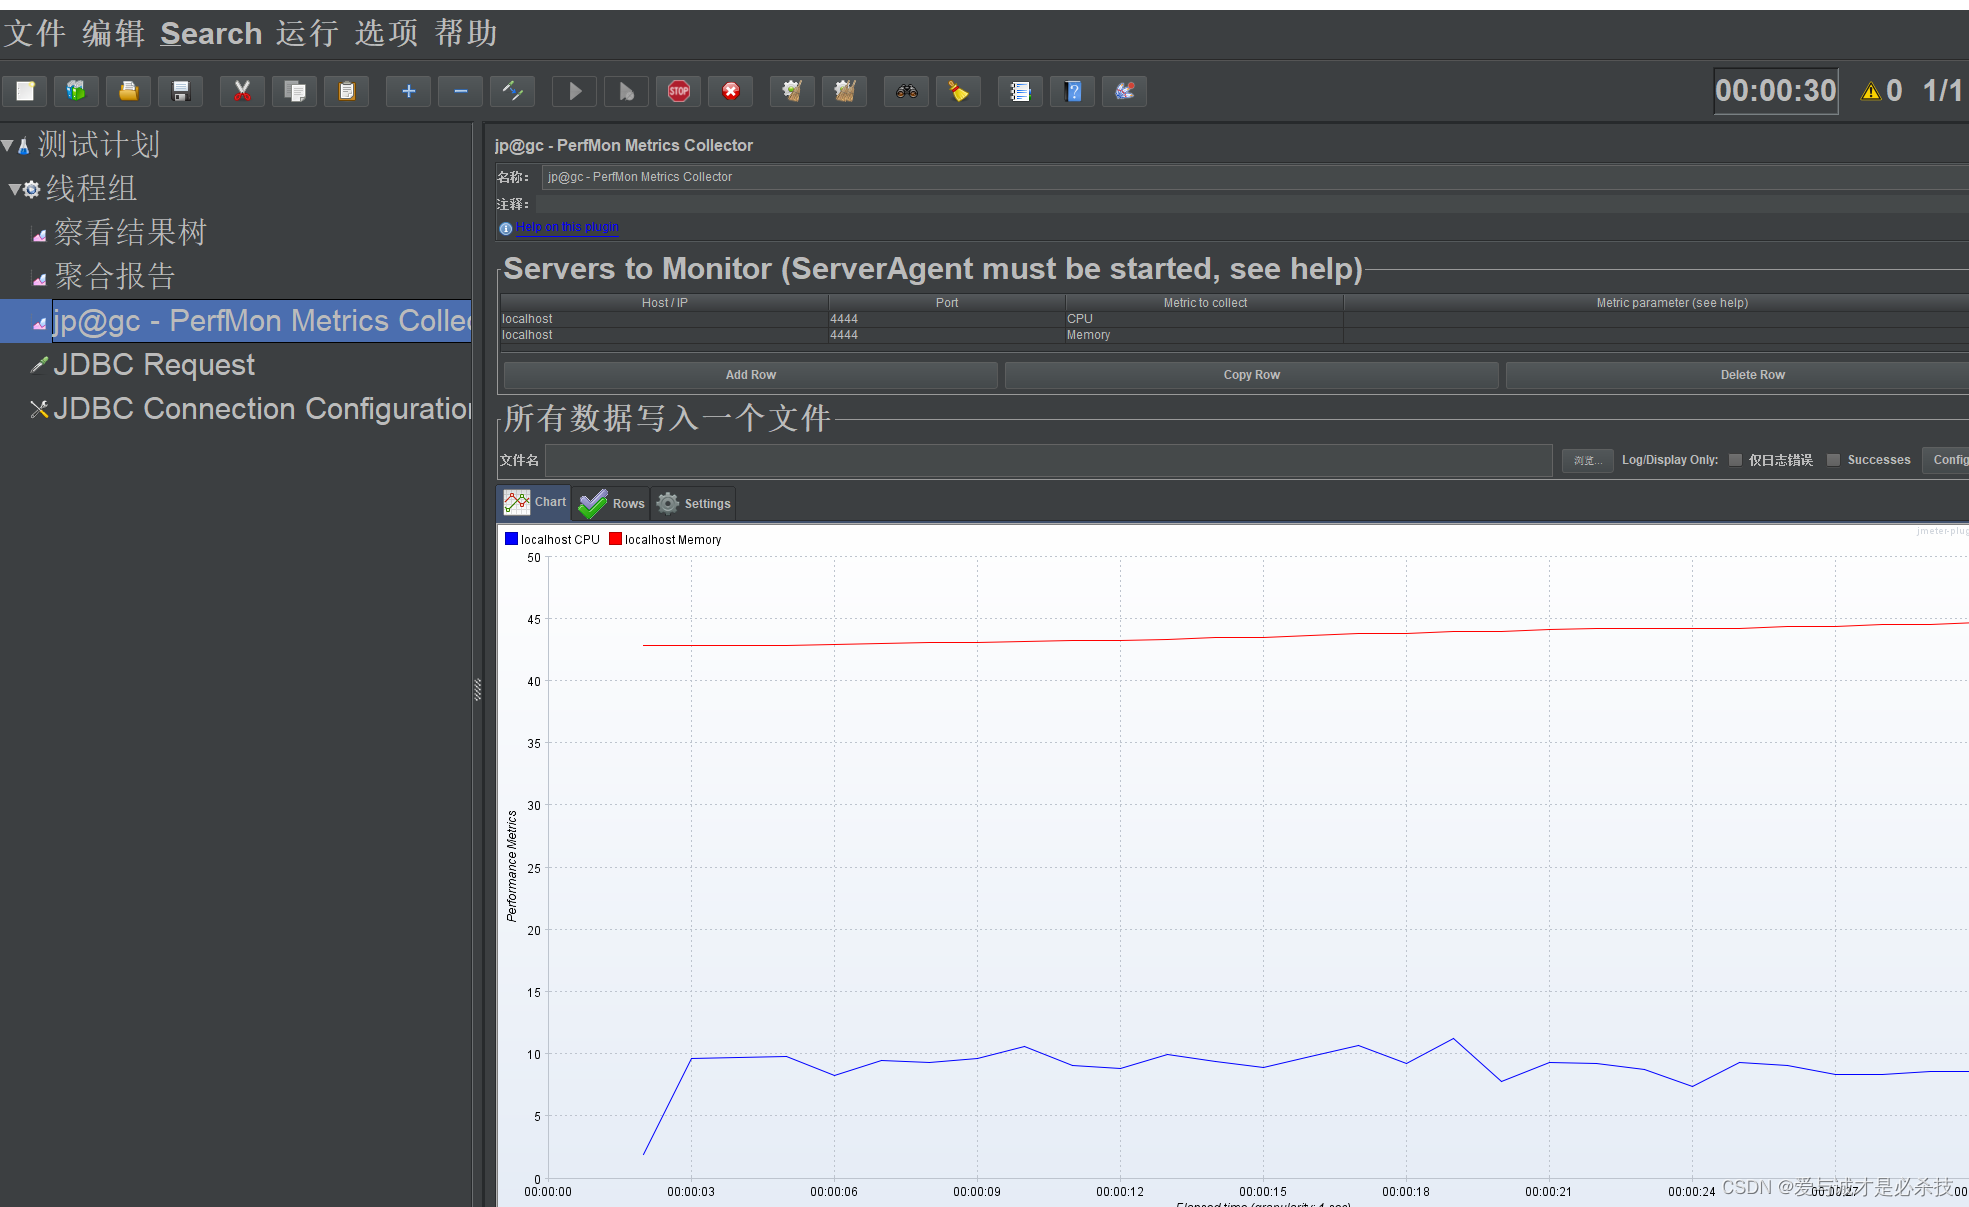Image resolution: width=1969 pixels, height=1207 pixels.
Task: Click the blue localhost CPU legend swatch
Action: (512, 539)
